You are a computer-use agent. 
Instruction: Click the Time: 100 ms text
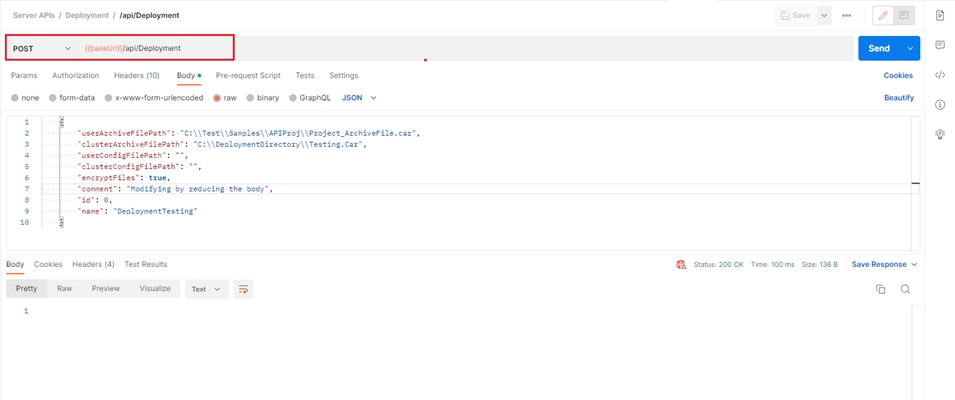point(772,264)
